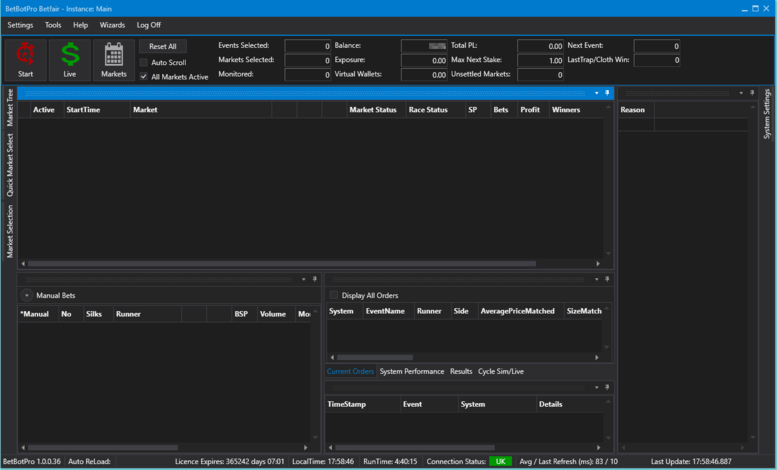Switch to Live mode with dollar icon

tap(70, 60)
